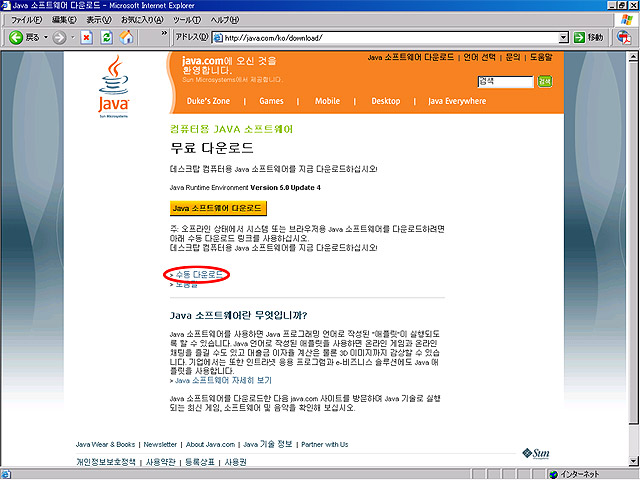This screenshot has height=480, width=640.
Task: Click the vertical scrollbar down arrow
Action: coord(633,461)
